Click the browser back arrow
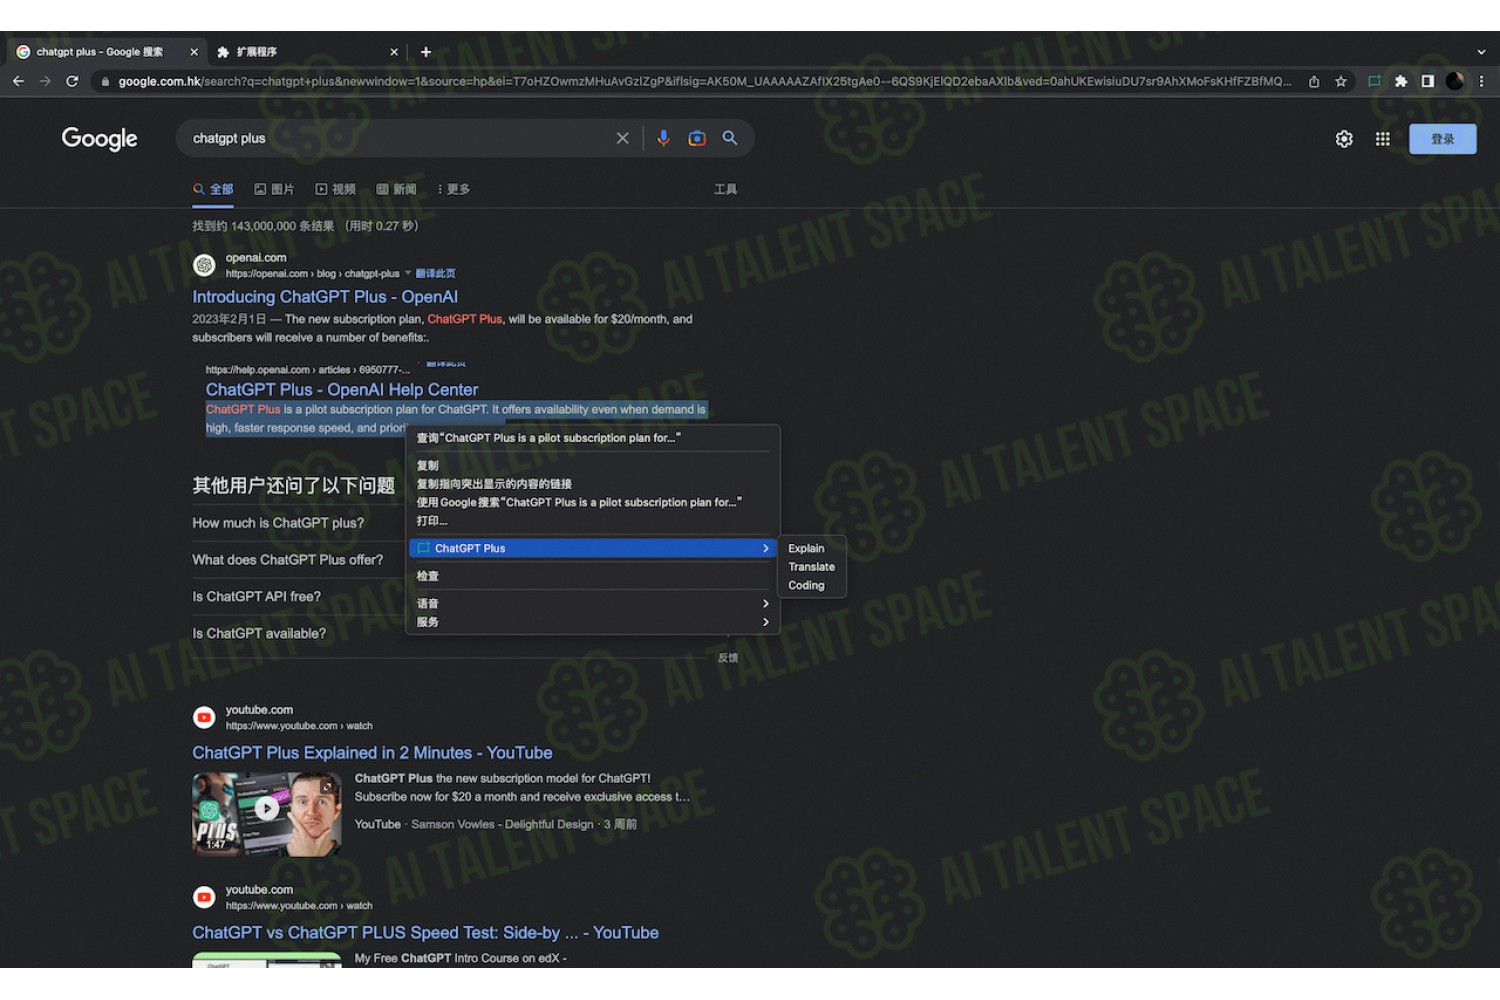Viewport: 1500px width, 1000px height. pos(18,81)
